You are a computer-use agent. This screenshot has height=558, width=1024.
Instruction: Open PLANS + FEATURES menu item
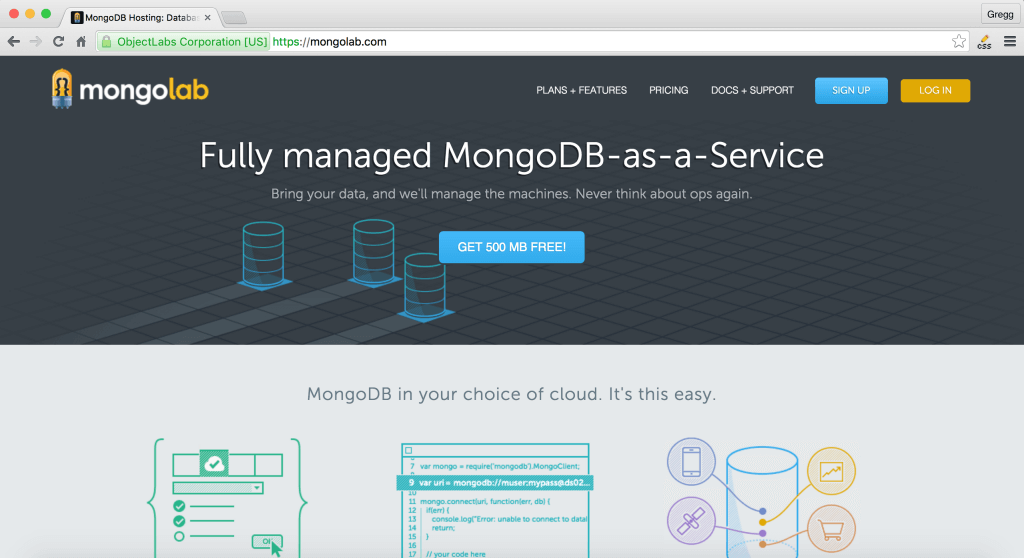(x=581, y=90)
